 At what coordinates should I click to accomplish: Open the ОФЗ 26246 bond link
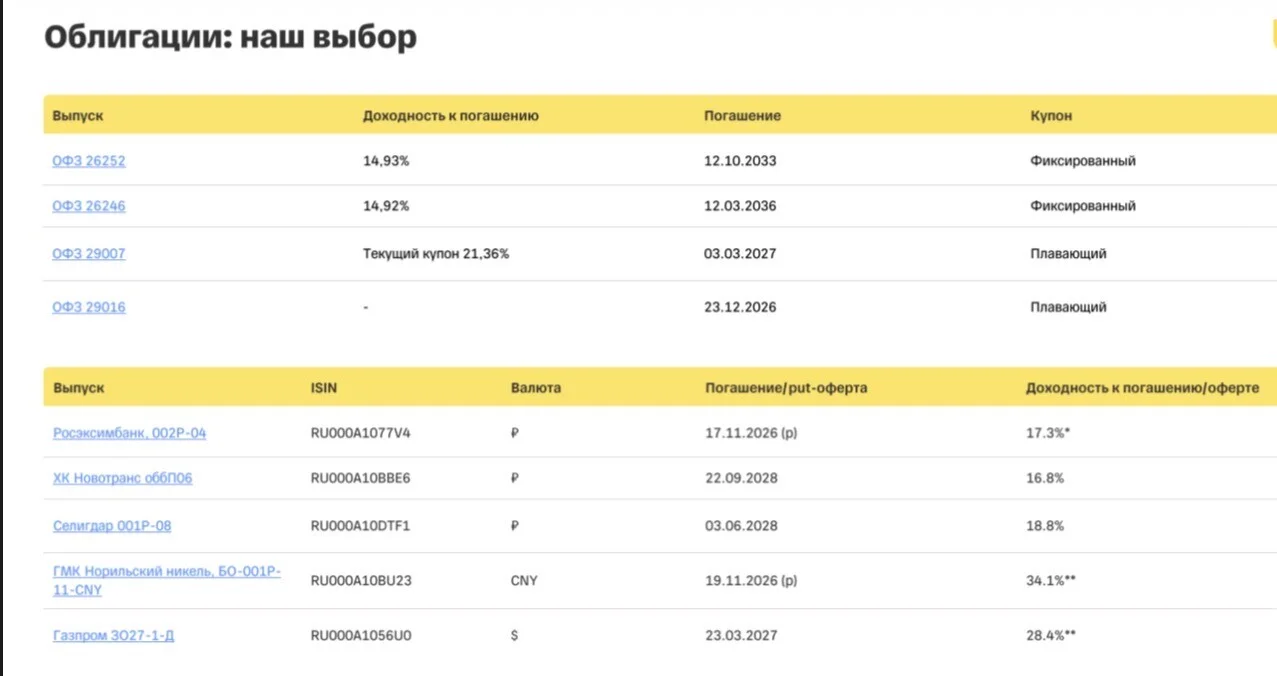tap(89, 206)
